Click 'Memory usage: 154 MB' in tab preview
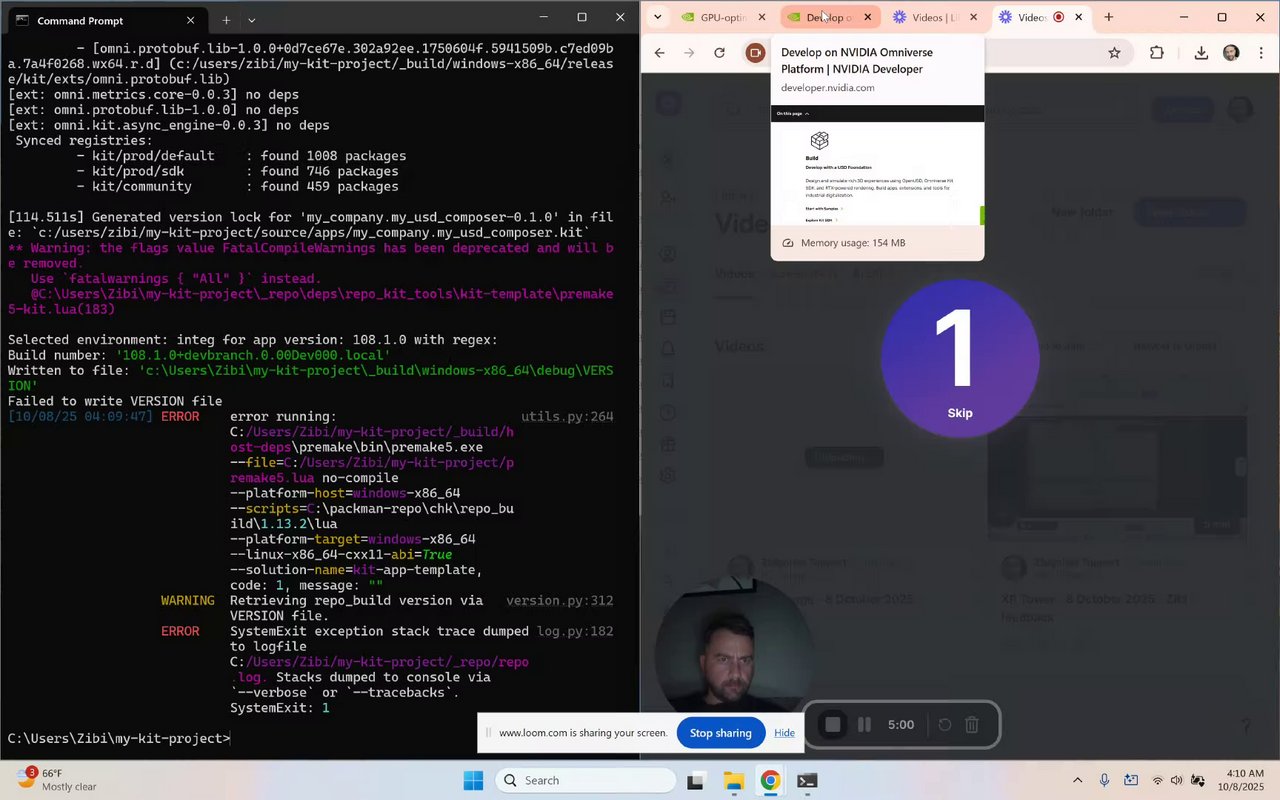 coord(853,243)
